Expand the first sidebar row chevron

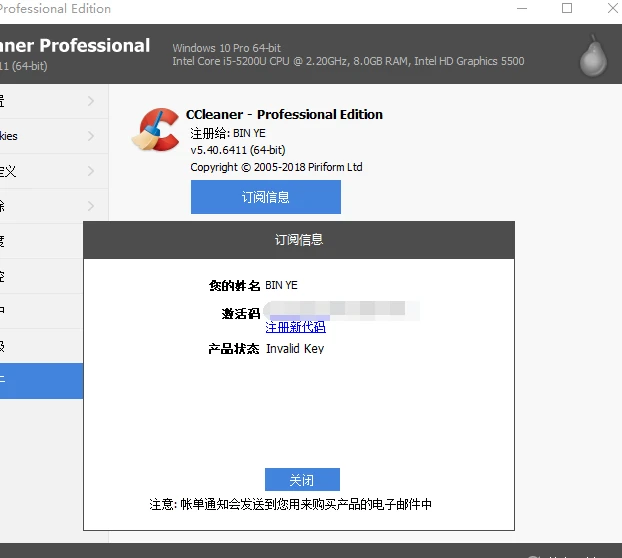91,101
